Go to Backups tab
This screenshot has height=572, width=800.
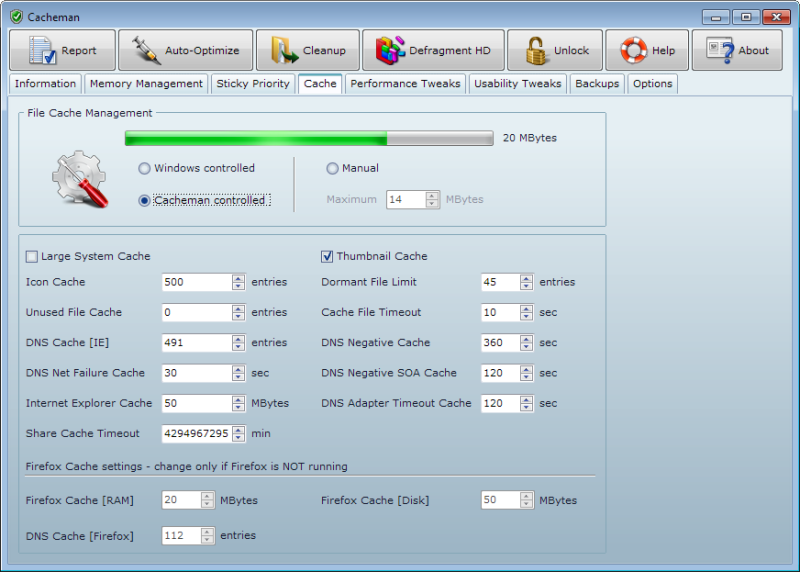pos(597,84)
